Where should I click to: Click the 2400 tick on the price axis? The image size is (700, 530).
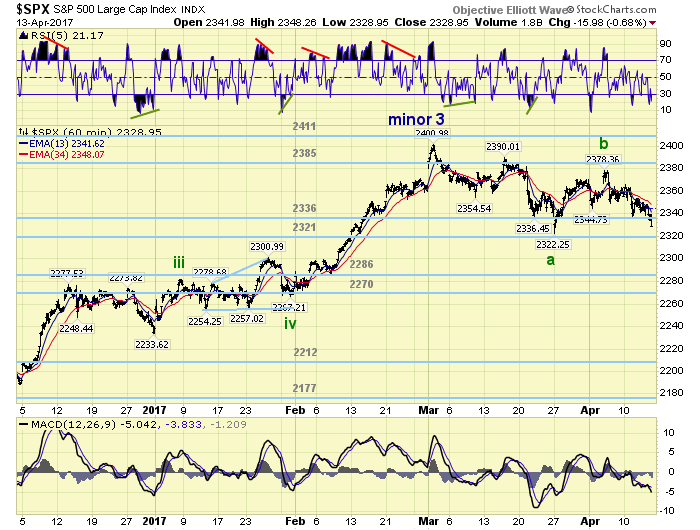click(671, 146)
